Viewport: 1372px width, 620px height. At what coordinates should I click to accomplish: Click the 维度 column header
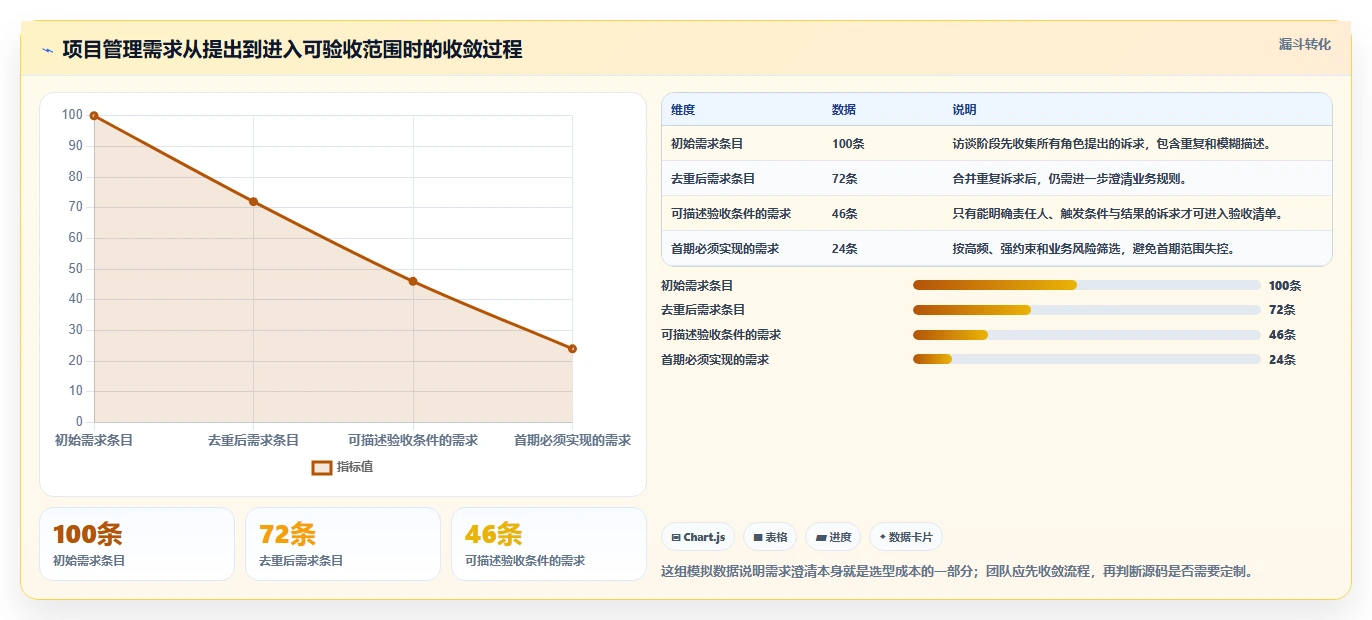683,110
